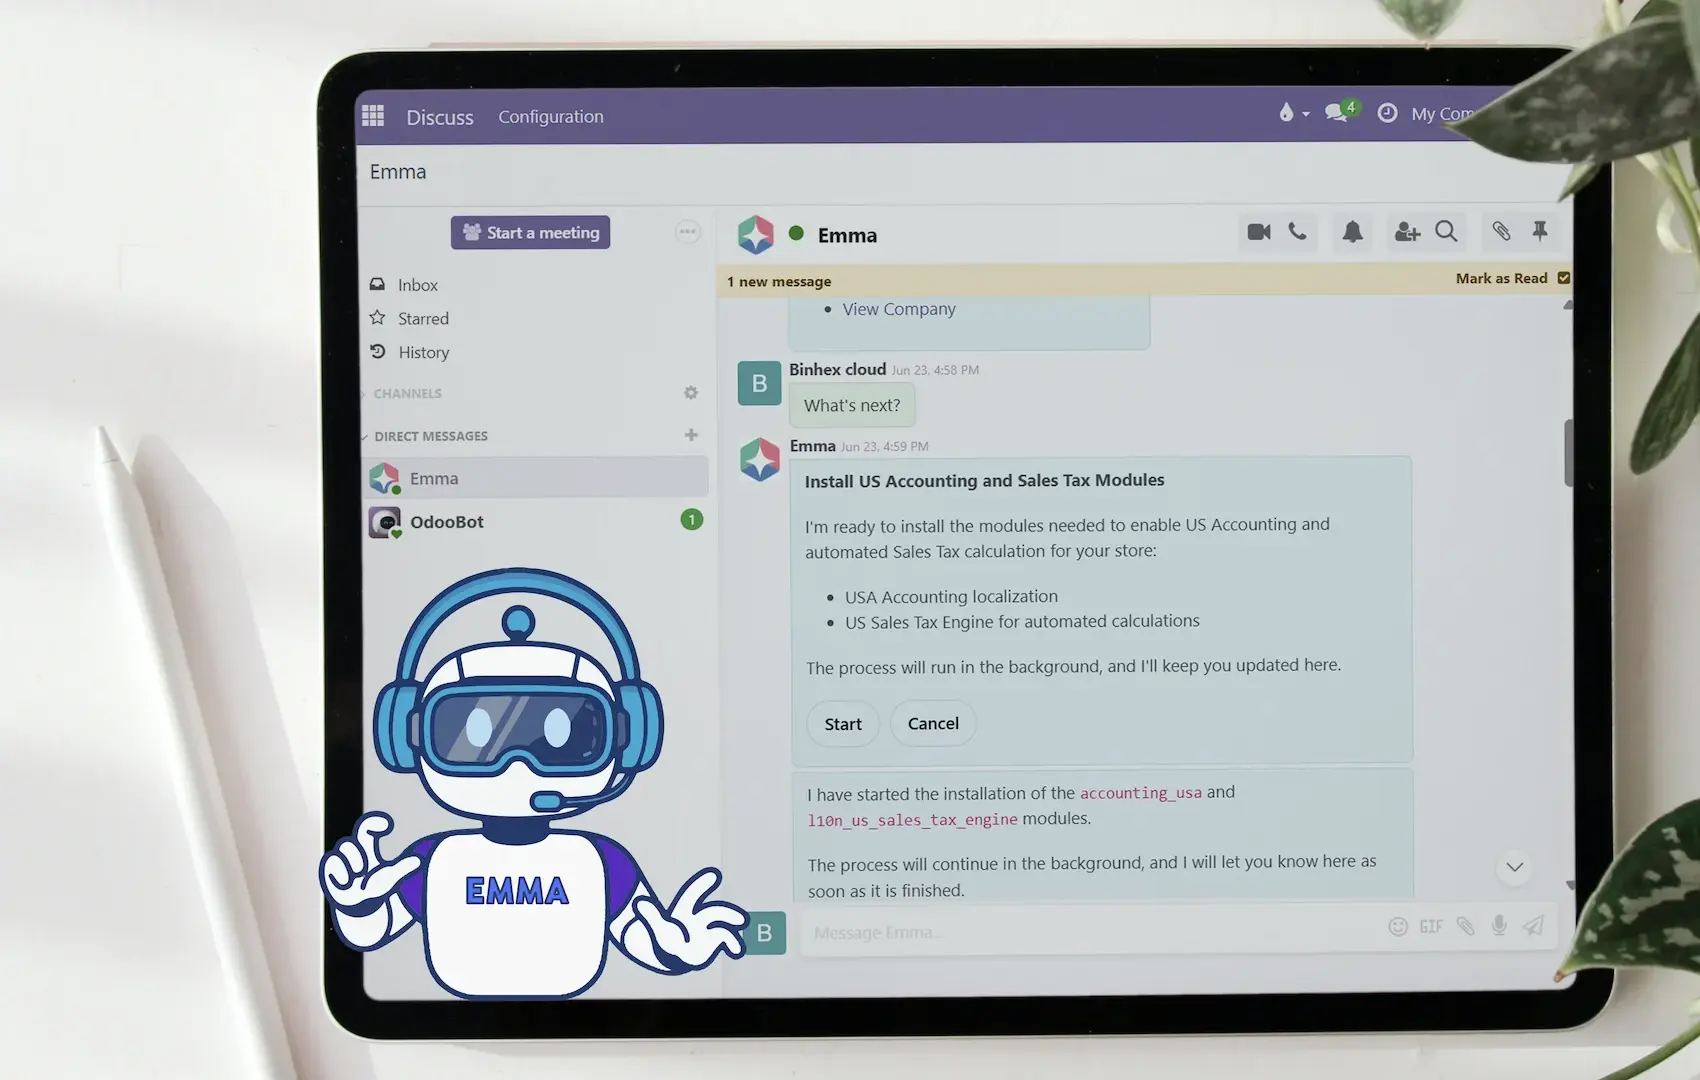
Task: Start a voice call with Emma
Action: 1297,232
